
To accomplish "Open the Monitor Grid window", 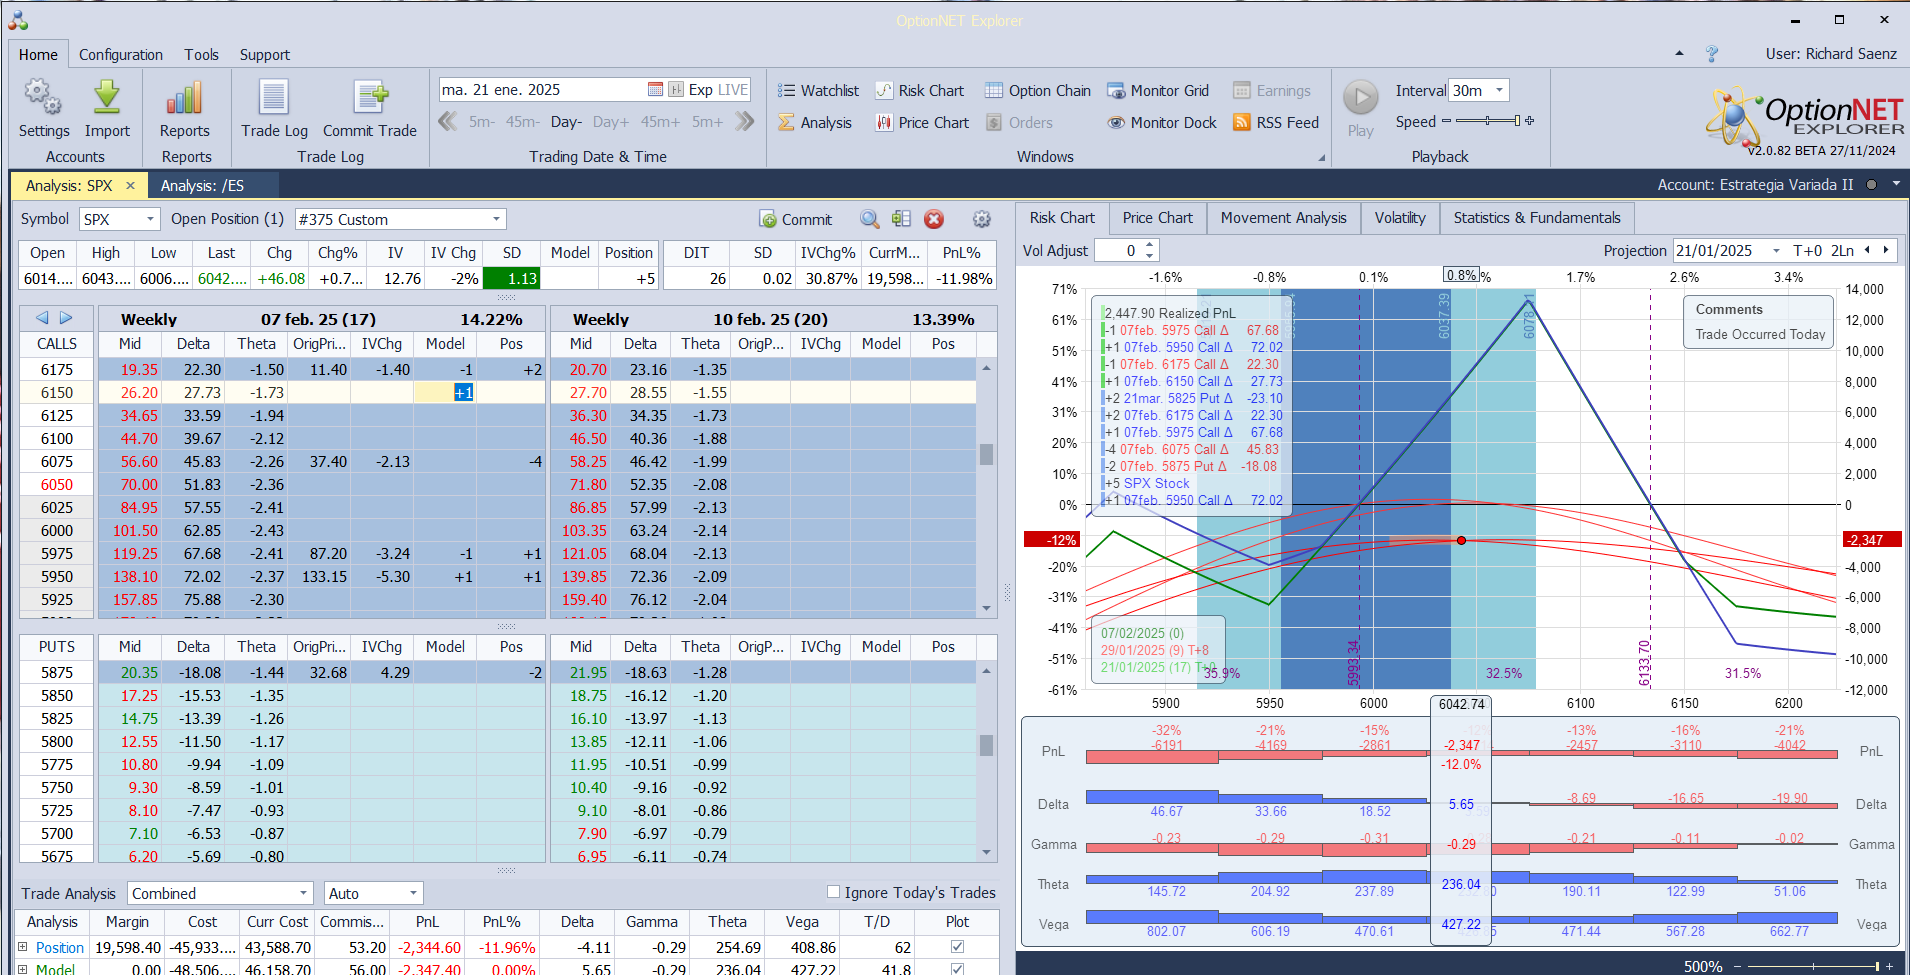I will pos(1158,91).
